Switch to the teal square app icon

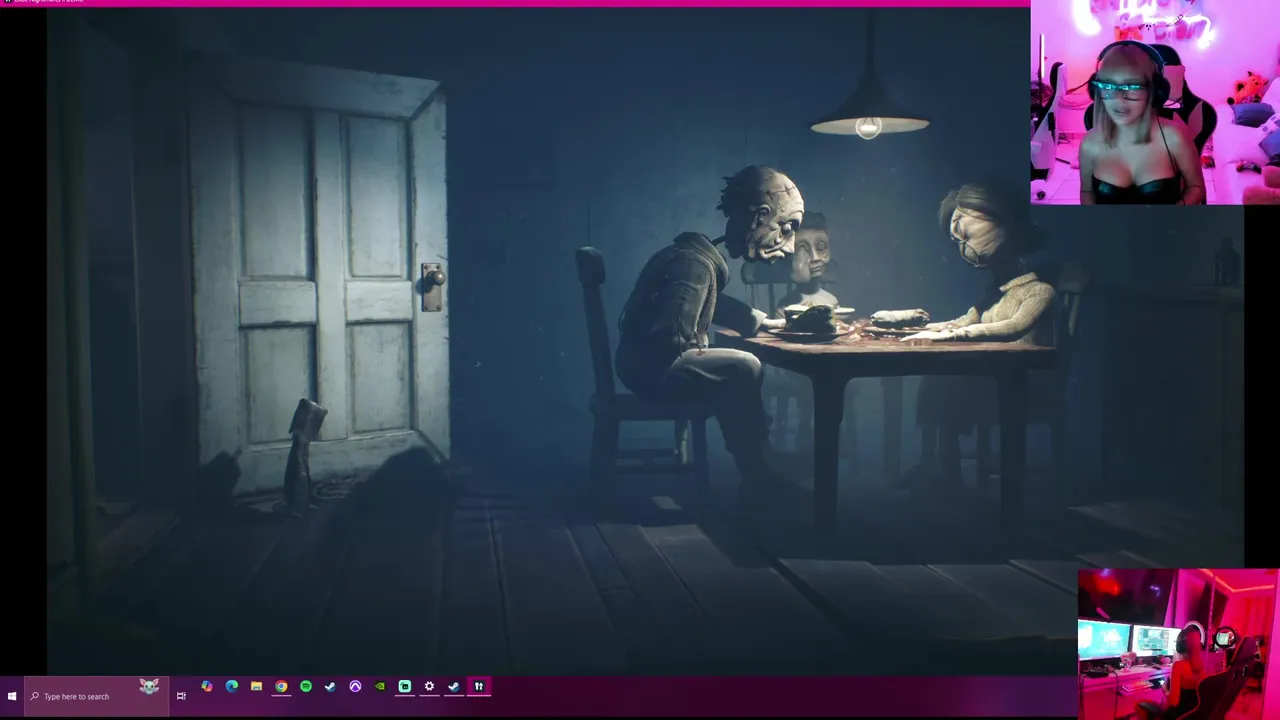tap(405, 686)
